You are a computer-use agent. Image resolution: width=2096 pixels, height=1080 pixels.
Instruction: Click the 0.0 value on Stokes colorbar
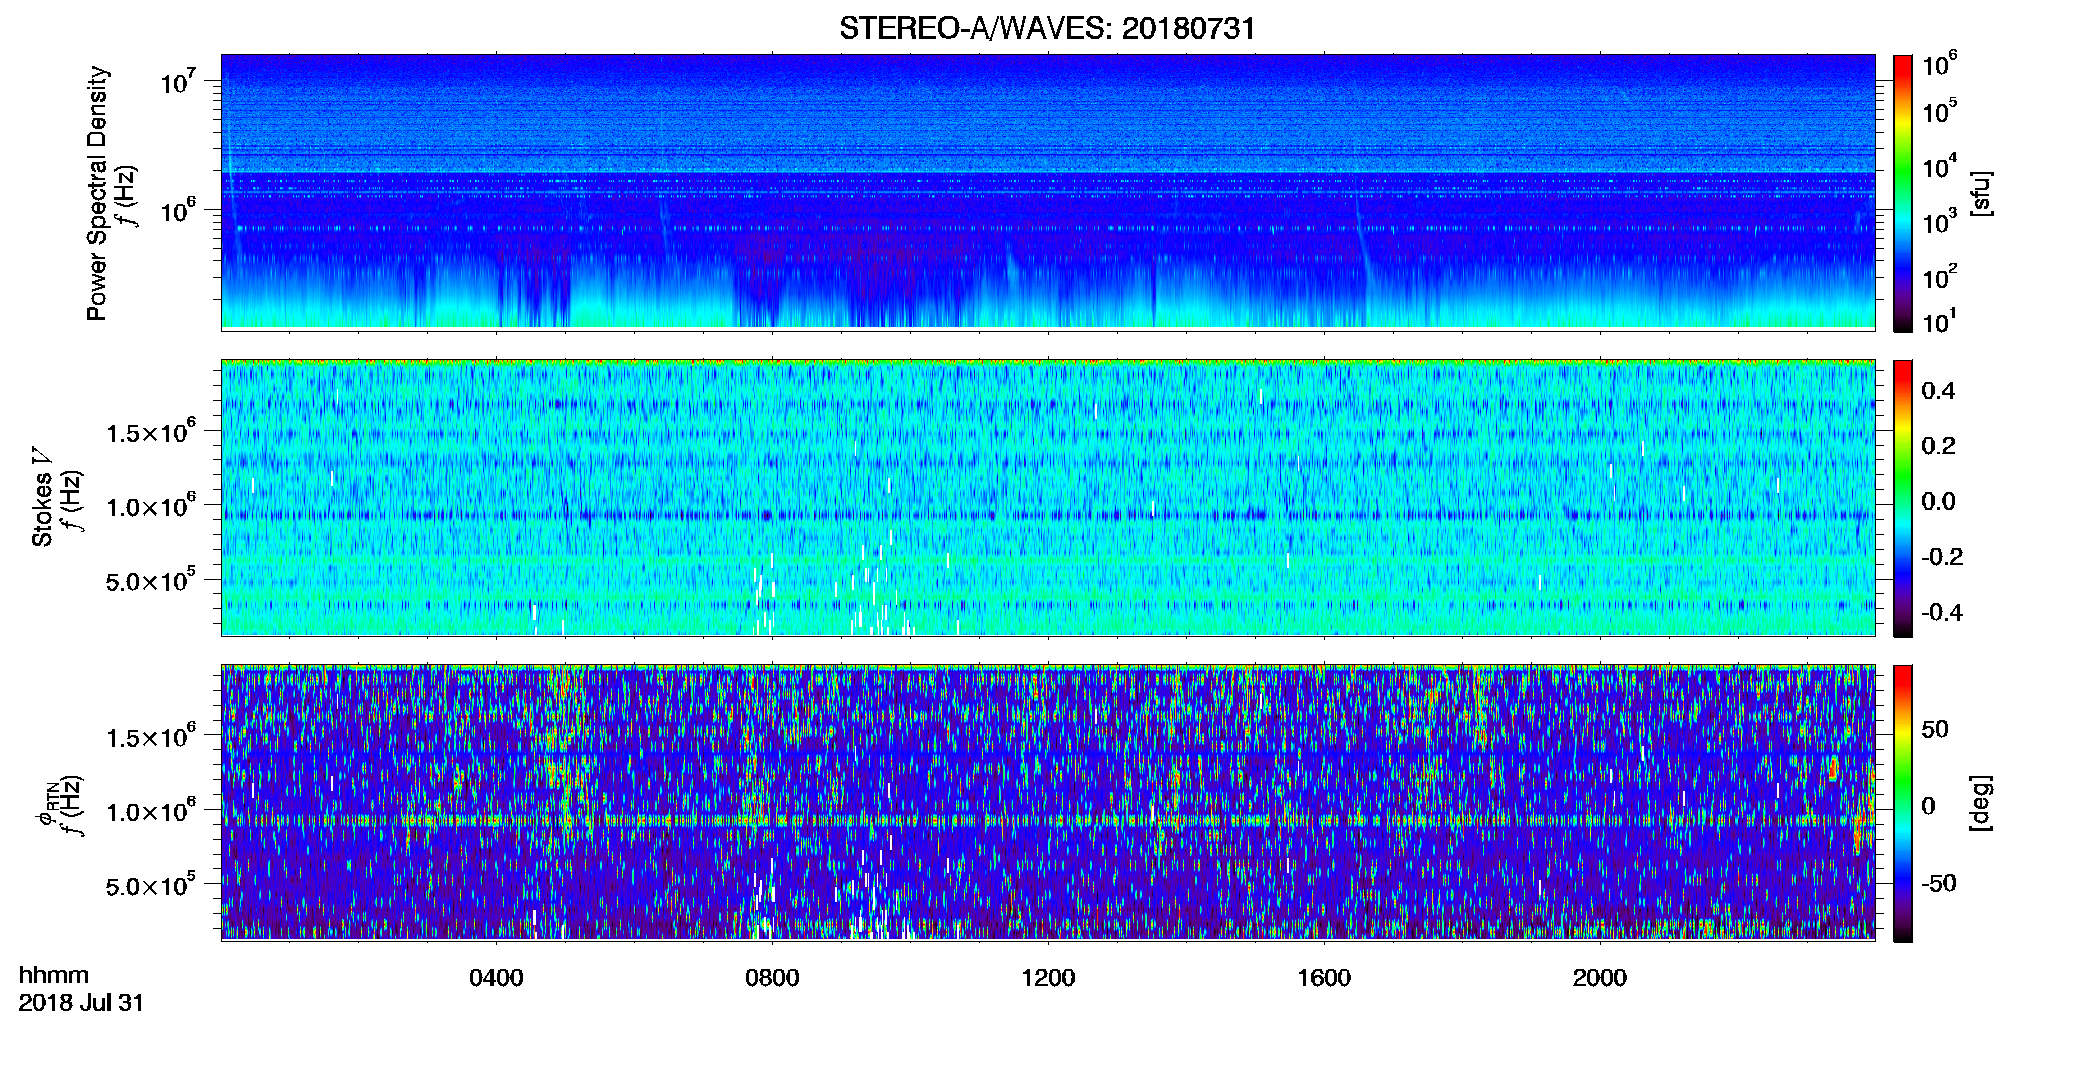(x=1938, y=501)
